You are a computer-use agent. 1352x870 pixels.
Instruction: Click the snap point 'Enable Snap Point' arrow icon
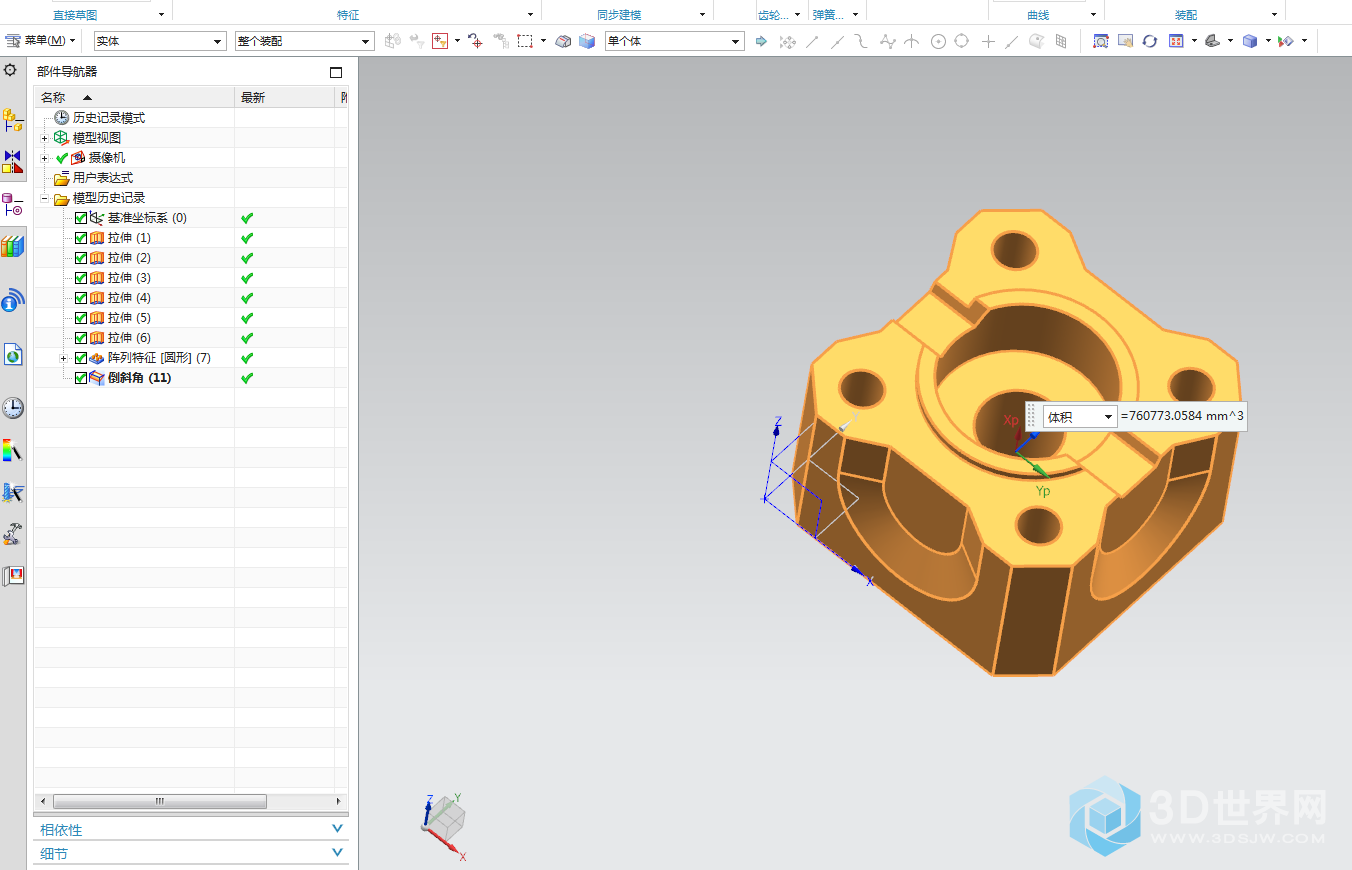click(x=761, y=41)
